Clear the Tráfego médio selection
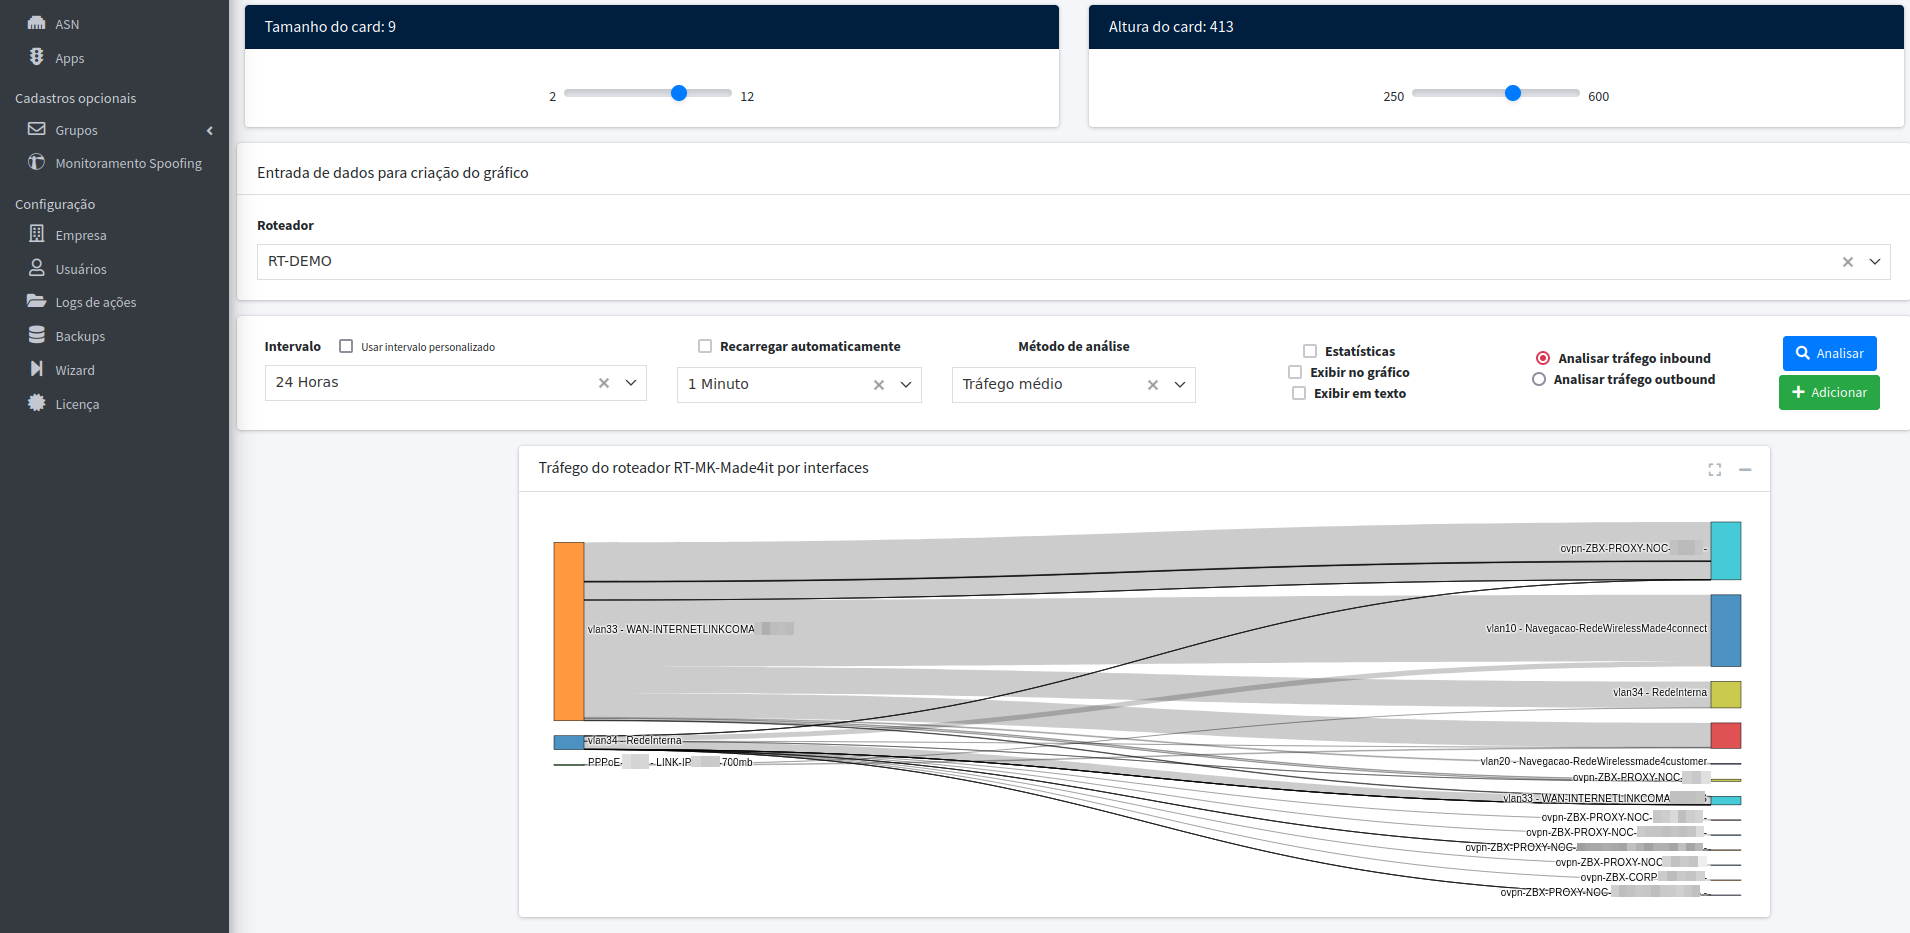 1153,385
